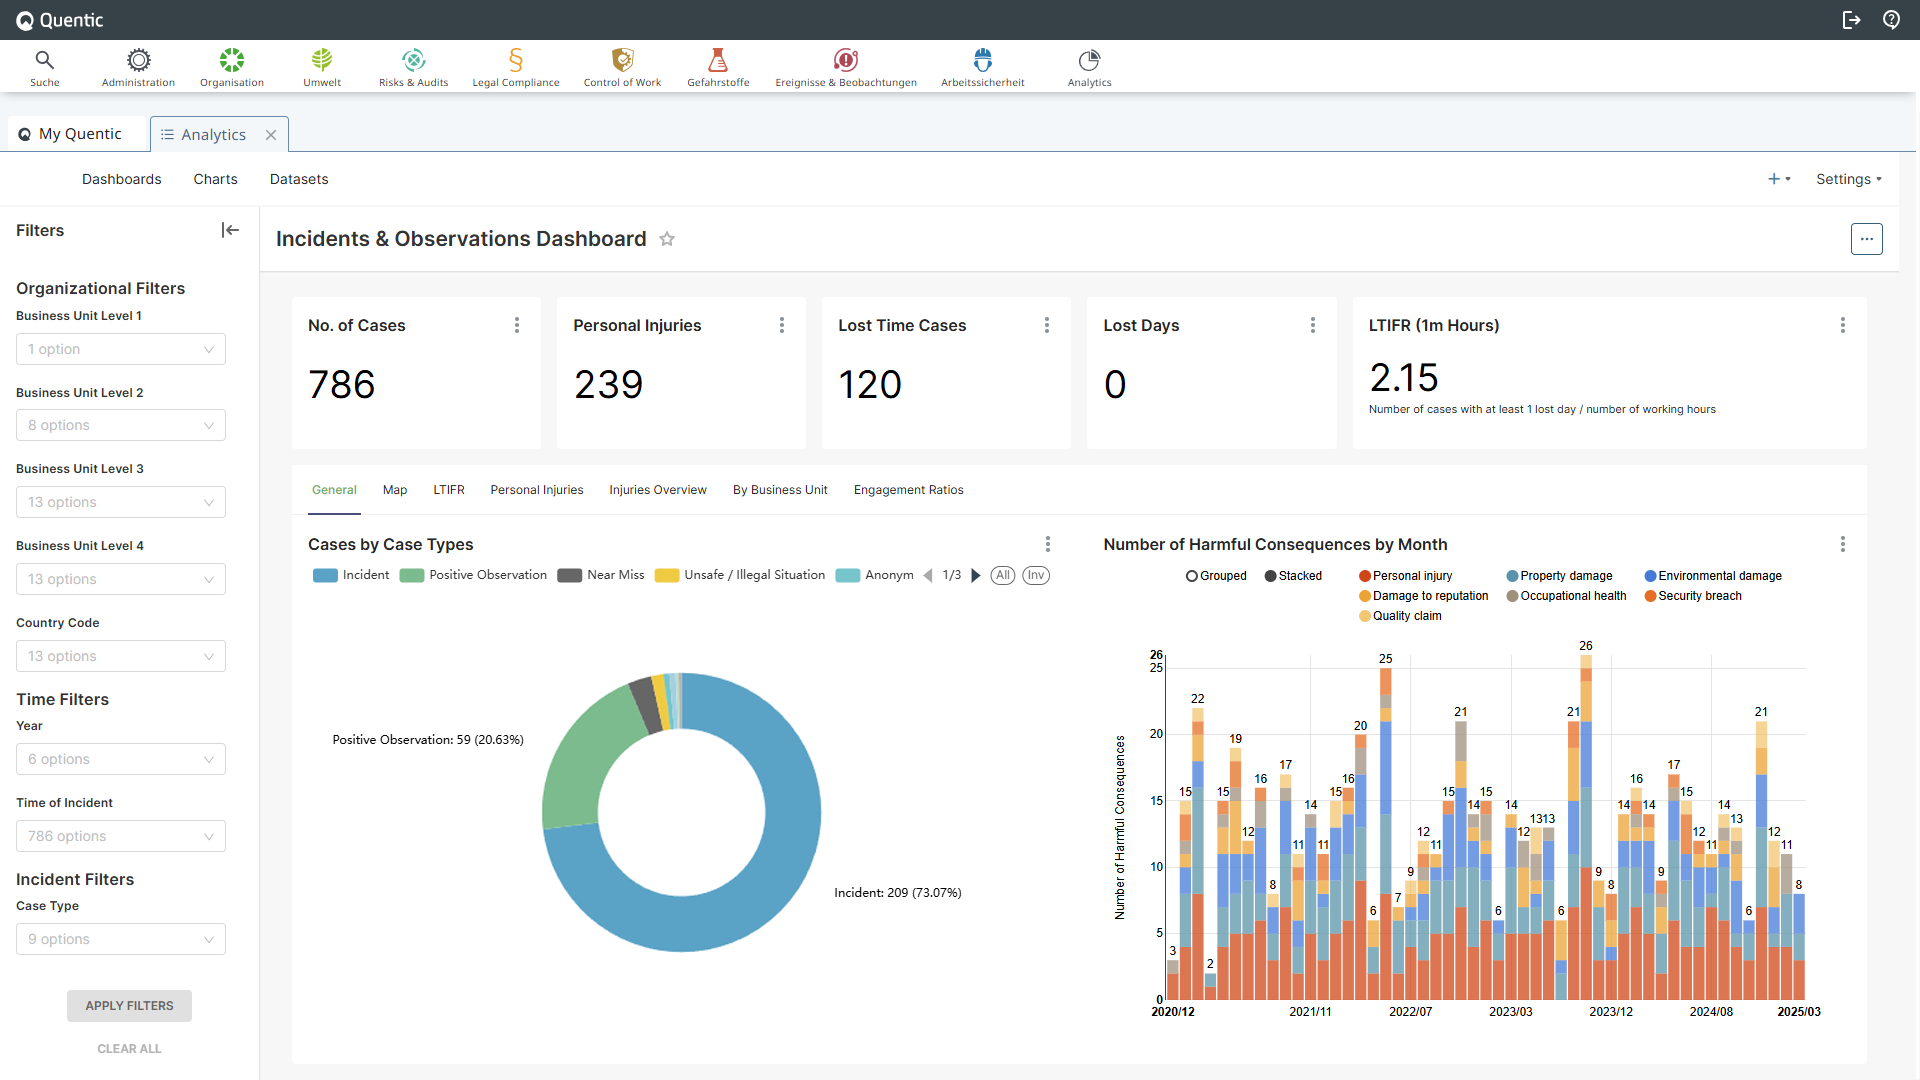1920x1080 pixels.
Task: Toggle the Personal injury legend series
Action: (x=1405, y=576)
